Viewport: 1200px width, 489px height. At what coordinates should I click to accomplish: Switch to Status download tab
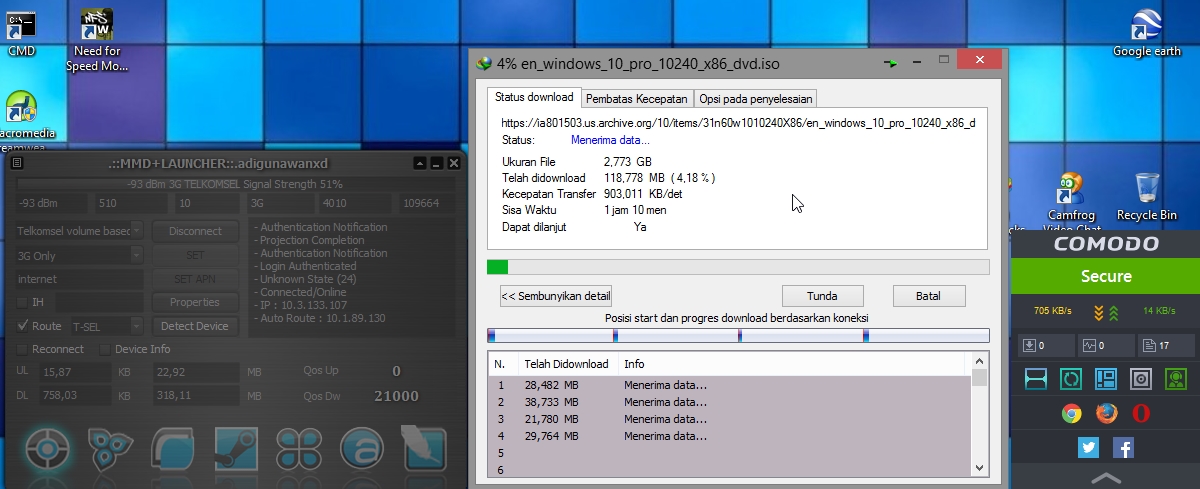(x=535, y=97)
